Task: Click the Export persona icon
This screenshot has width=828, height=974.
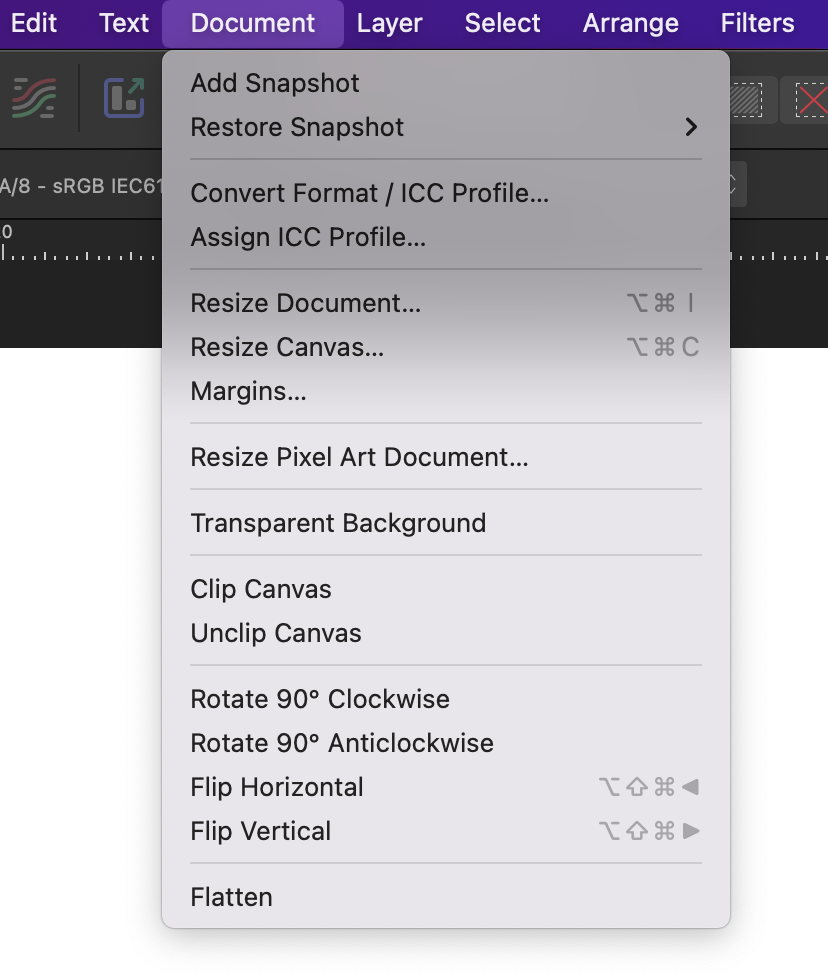Action: [124, 99]
